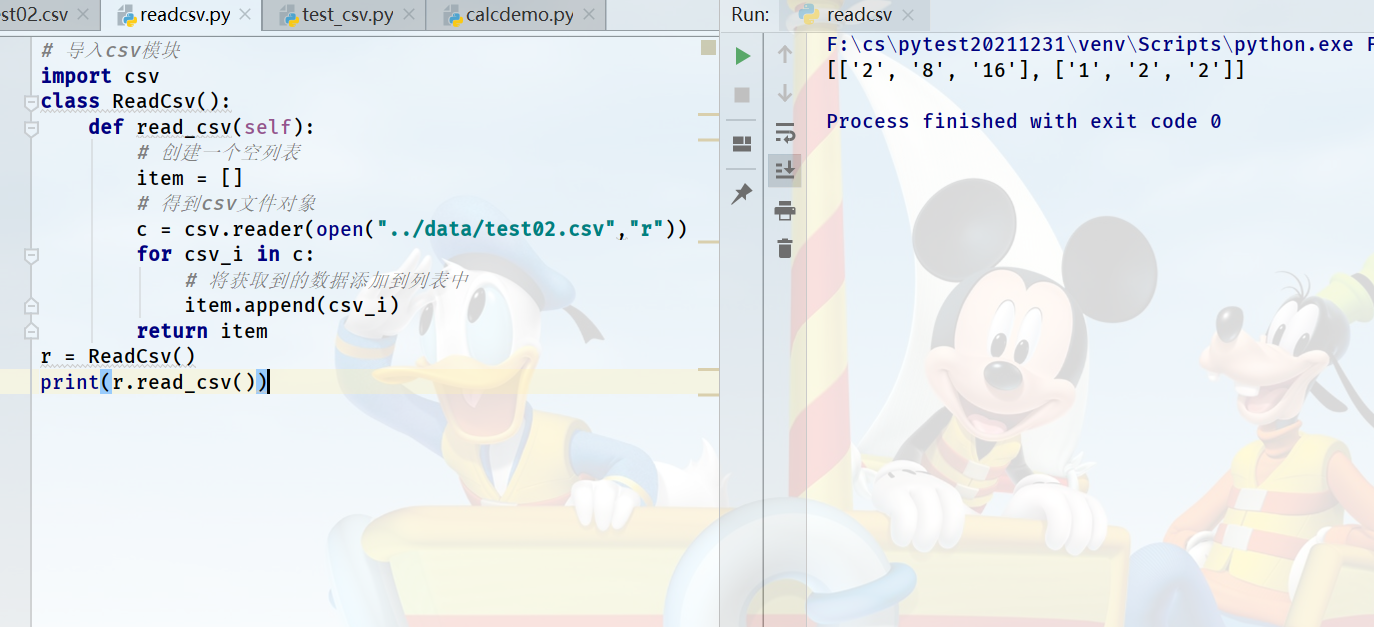Click the stripe mark beside class ReadCsv line
This screenshot has width=1374, height=627.
click(709, 114)
